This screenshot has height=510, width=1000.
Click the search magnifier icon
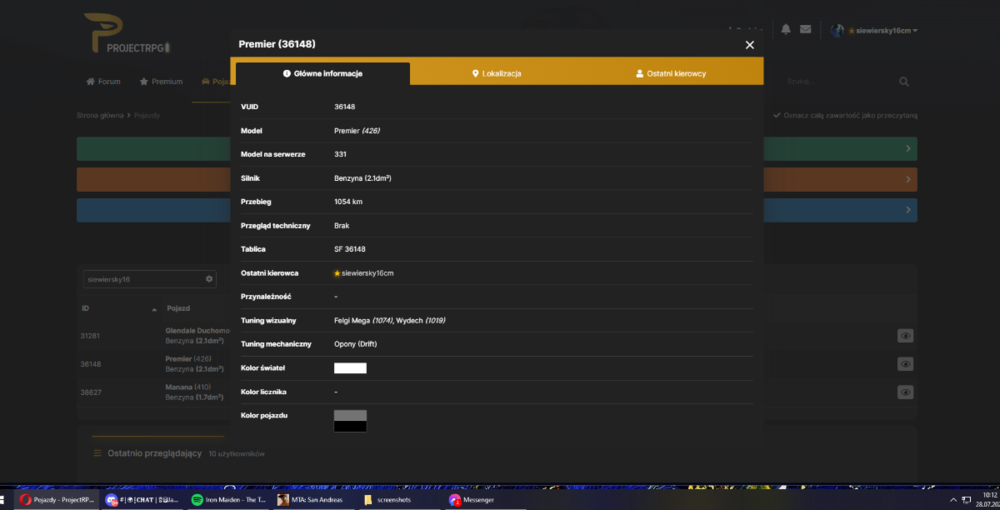point(904,82)
